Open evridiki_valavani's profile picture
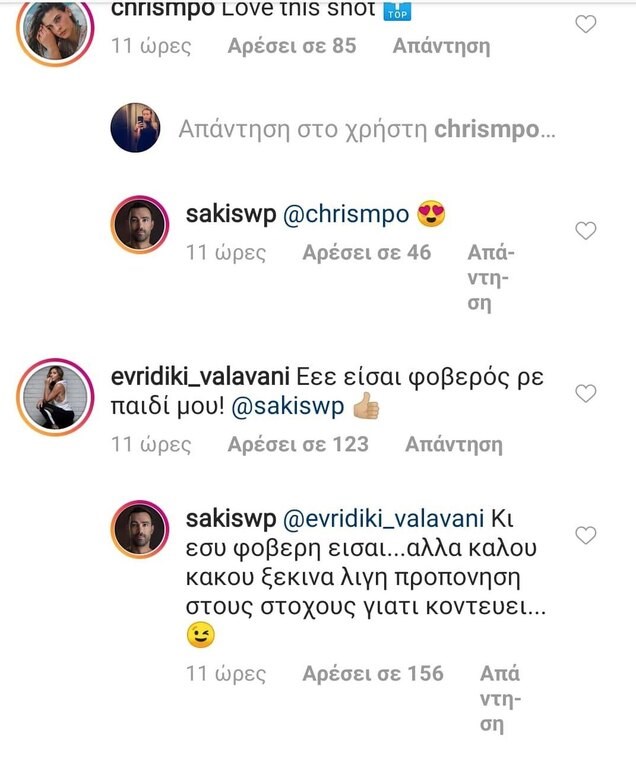This screenshot has height=768, width=636. tap(55, 397)
